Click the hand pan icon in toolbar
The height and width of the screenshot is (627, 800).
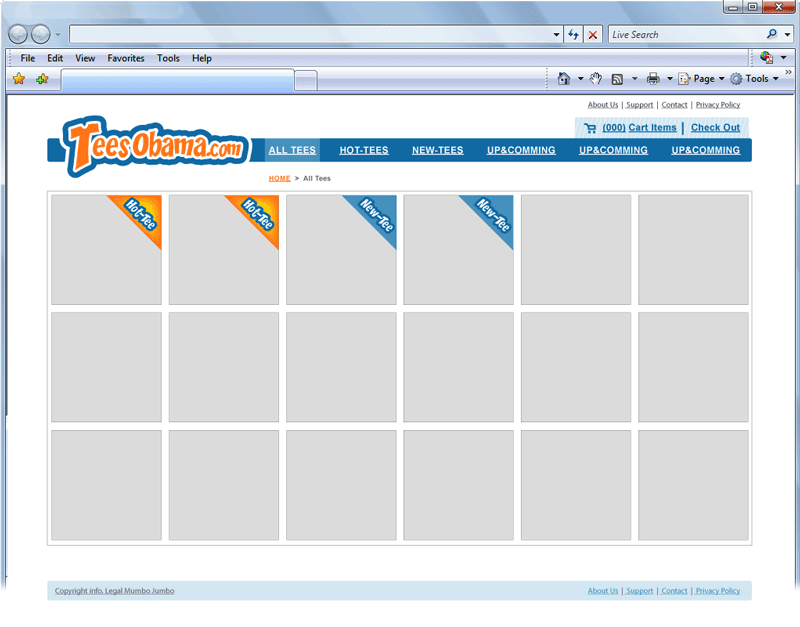tap(595, 79)
